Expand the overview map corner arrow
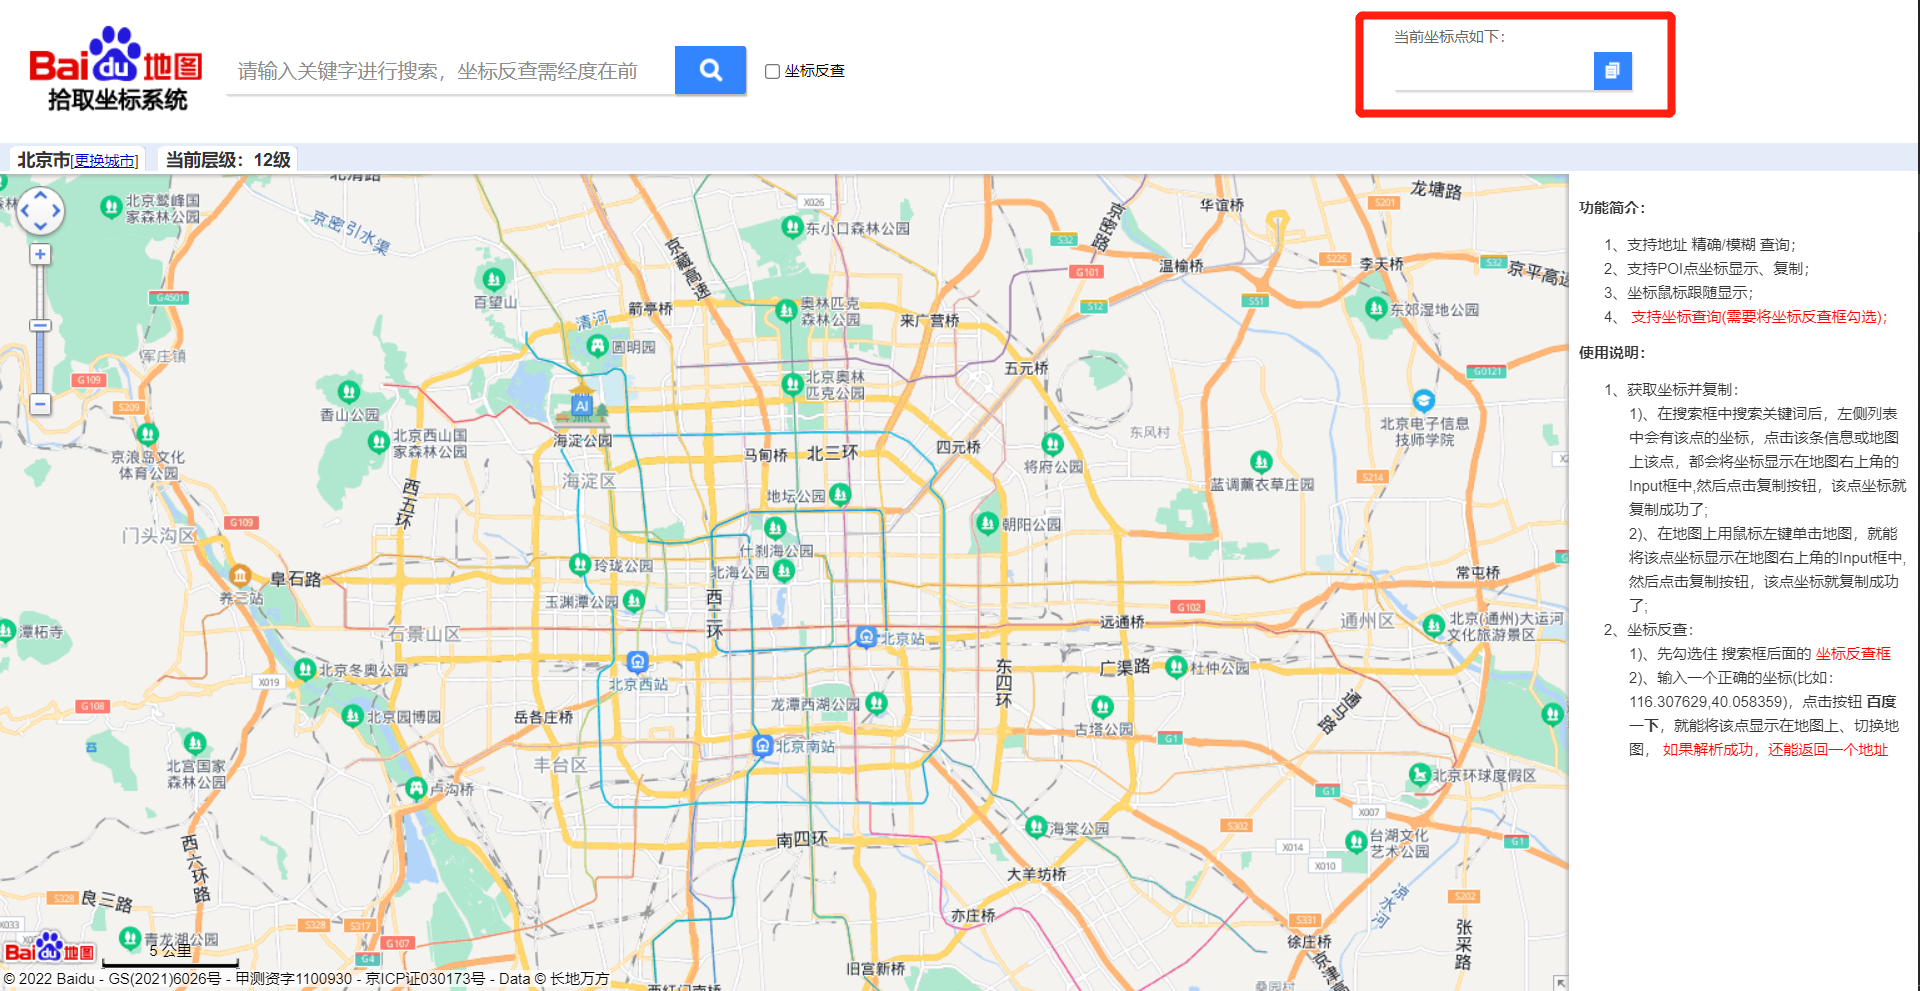 tap(1560, 983)
